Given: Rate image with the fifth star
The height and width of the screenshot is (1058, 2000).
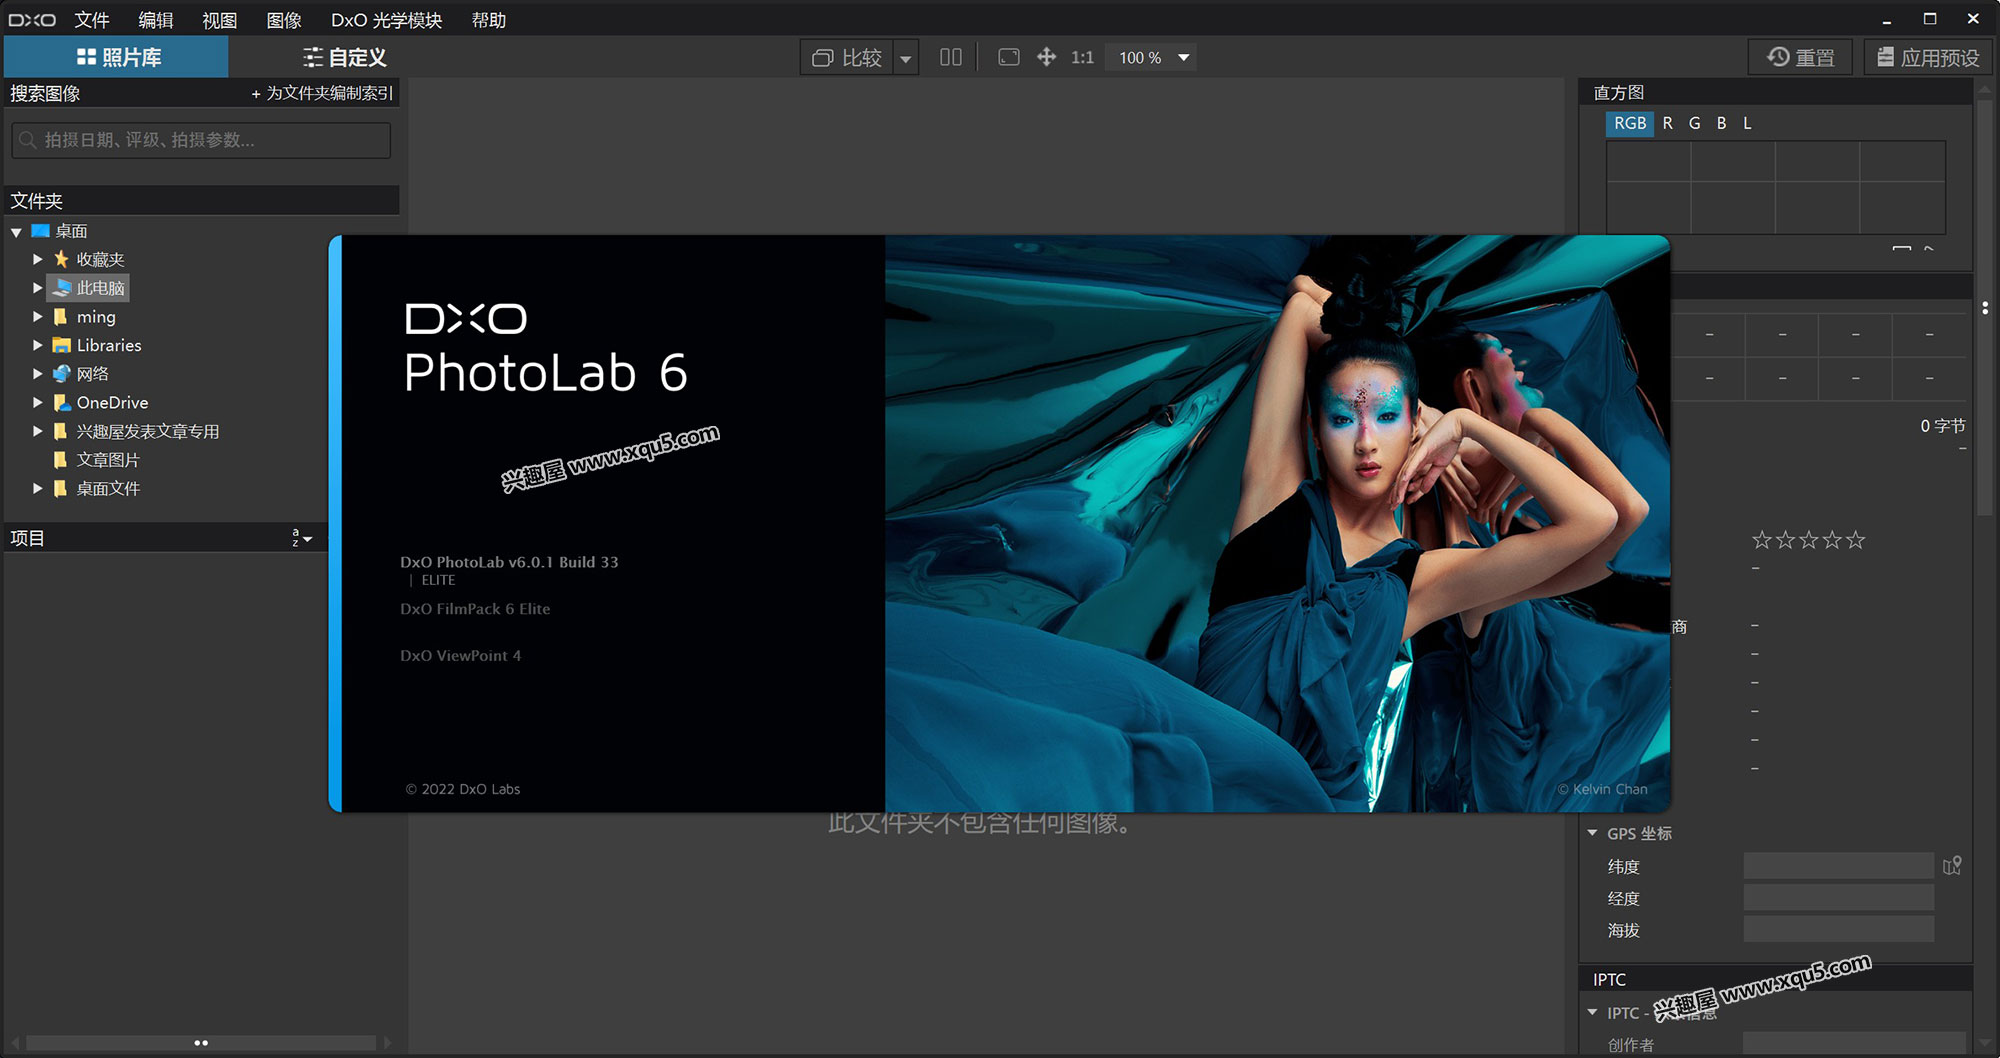Looking at the screenshot, I should 1856,540.
